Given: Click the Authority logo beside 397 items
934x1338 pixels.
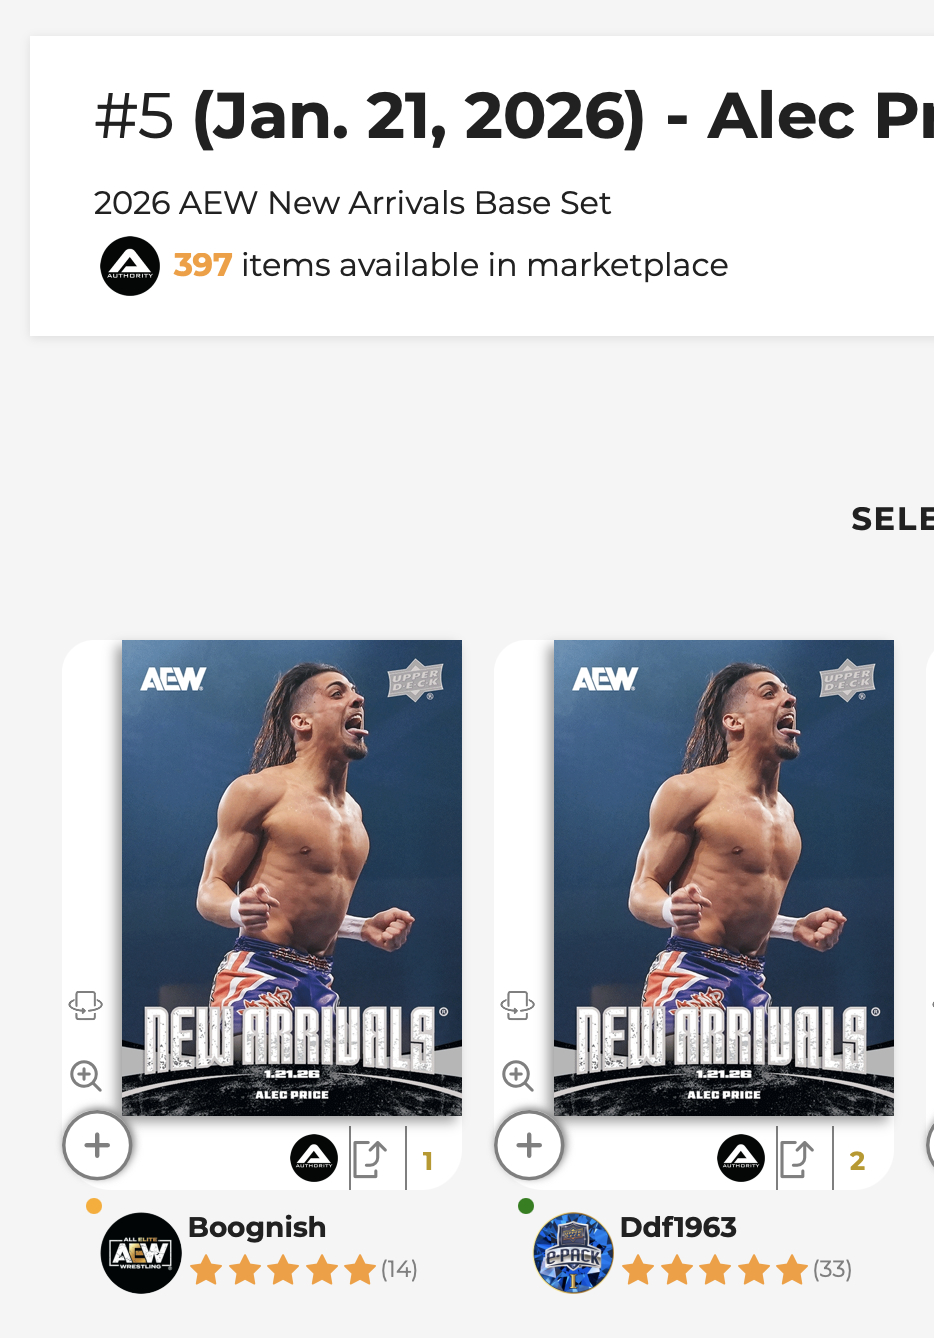Looking at the screenshot, I should (130, 266).
